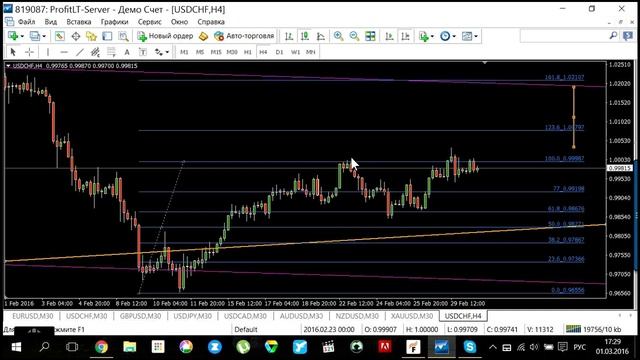
Task: Switch timeframe to M1
Action: [x=184, y=52]
